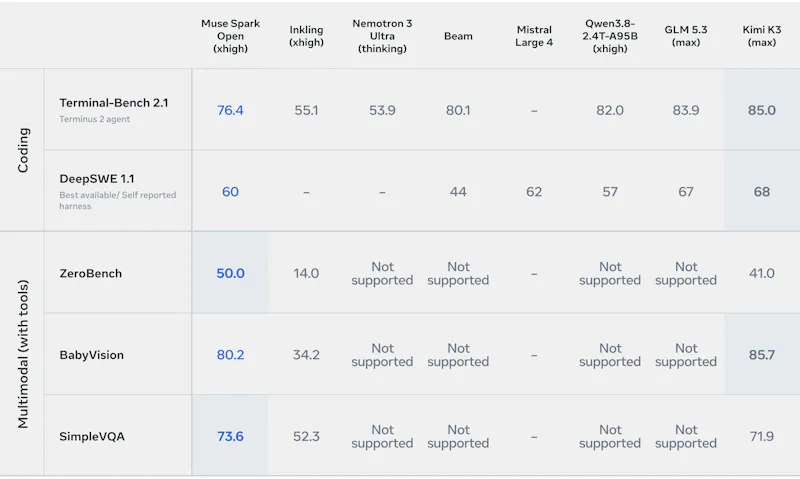Click the 76.4 Terminal-Bench score

tap(230, 110)
